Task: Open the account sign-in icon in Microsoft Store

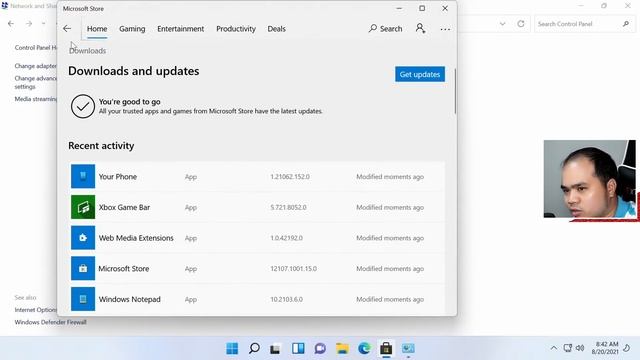Action: coord(420,28)
